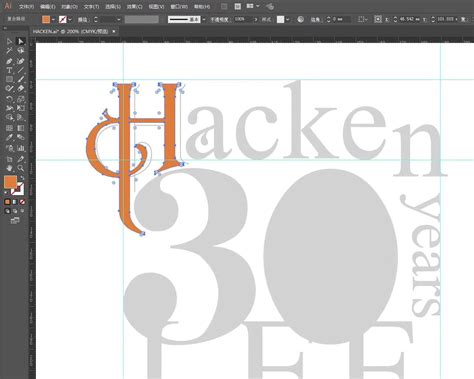This screenshot has width=474, height=379.
Task: Open the Type (T) menu
Action: point(91,7)
